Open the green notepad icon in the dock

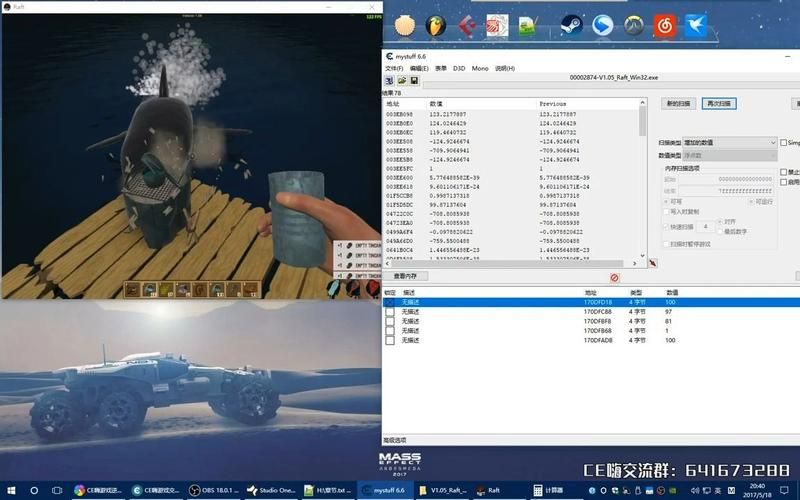click(x=528, y=26)
